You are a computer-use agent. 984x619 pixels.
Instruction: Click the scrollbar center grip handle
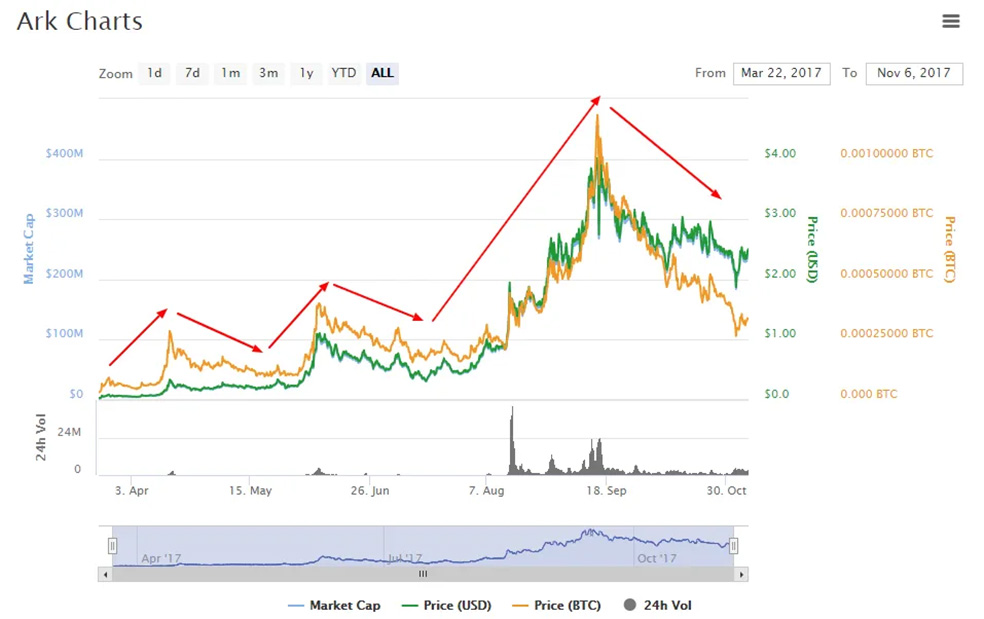click(423, 574)
